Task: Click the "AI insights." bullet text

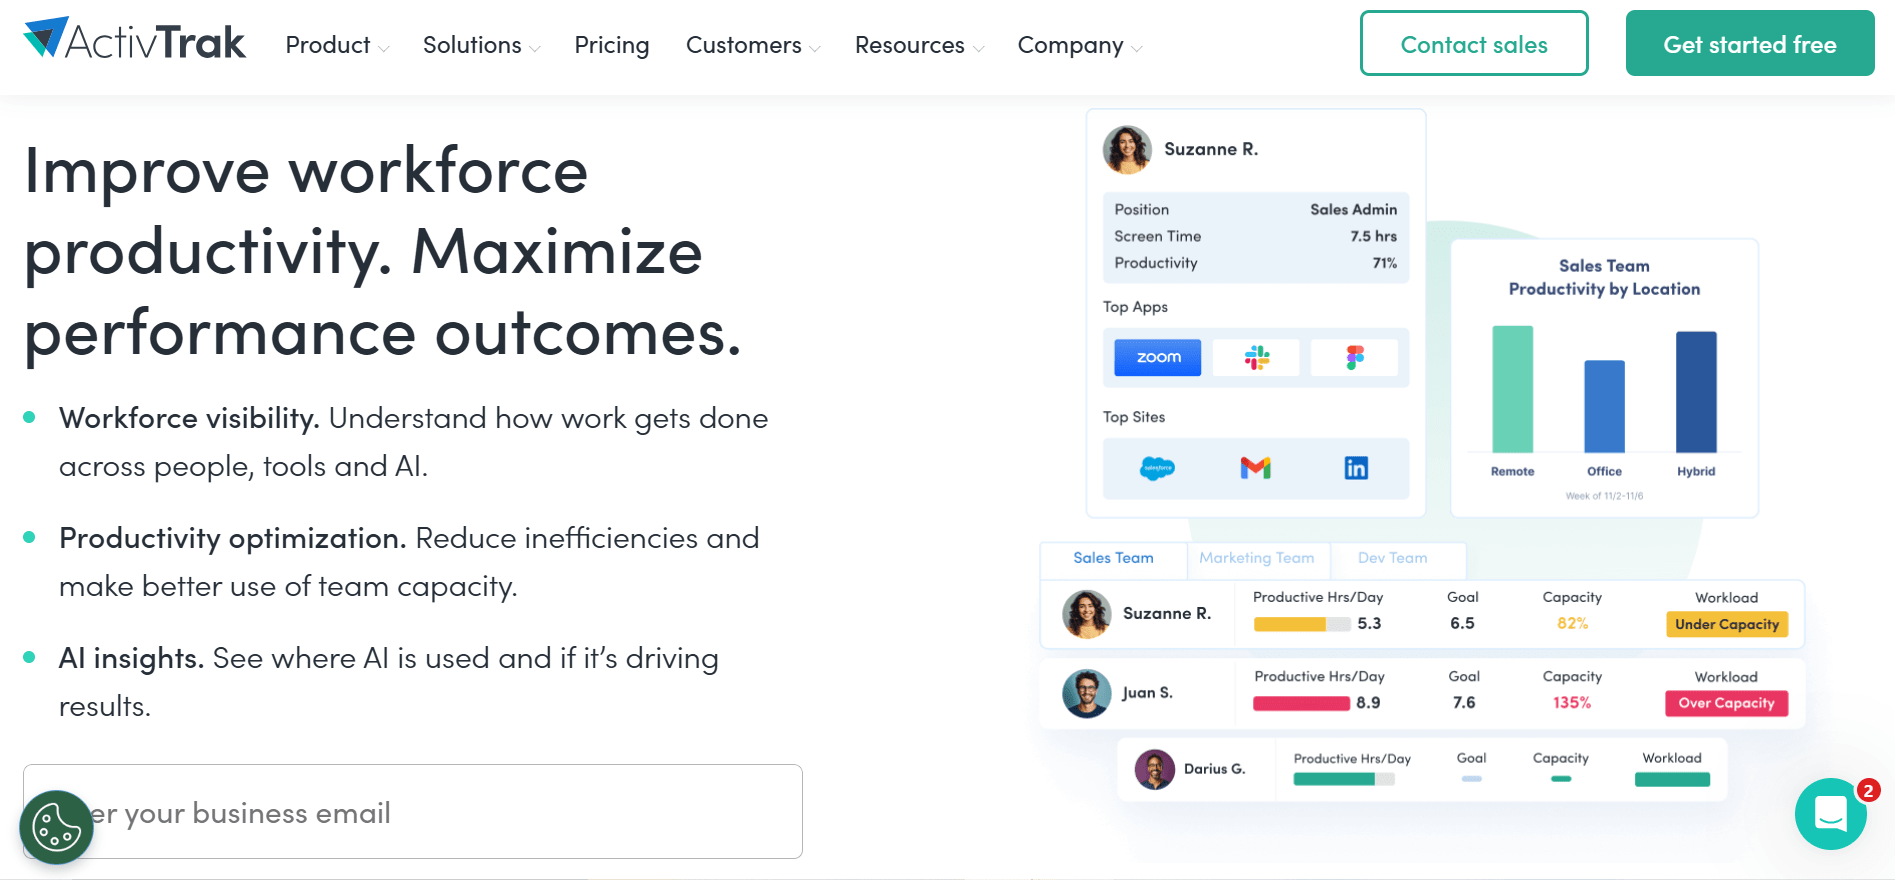Action: coord(131,658)
